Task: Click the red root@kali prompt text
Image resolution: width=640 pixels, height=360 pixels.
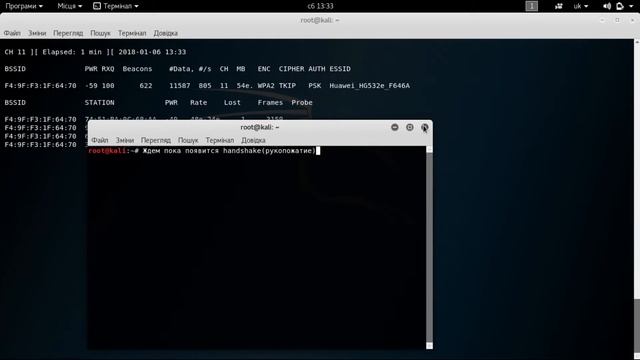Action: [107, 151]
